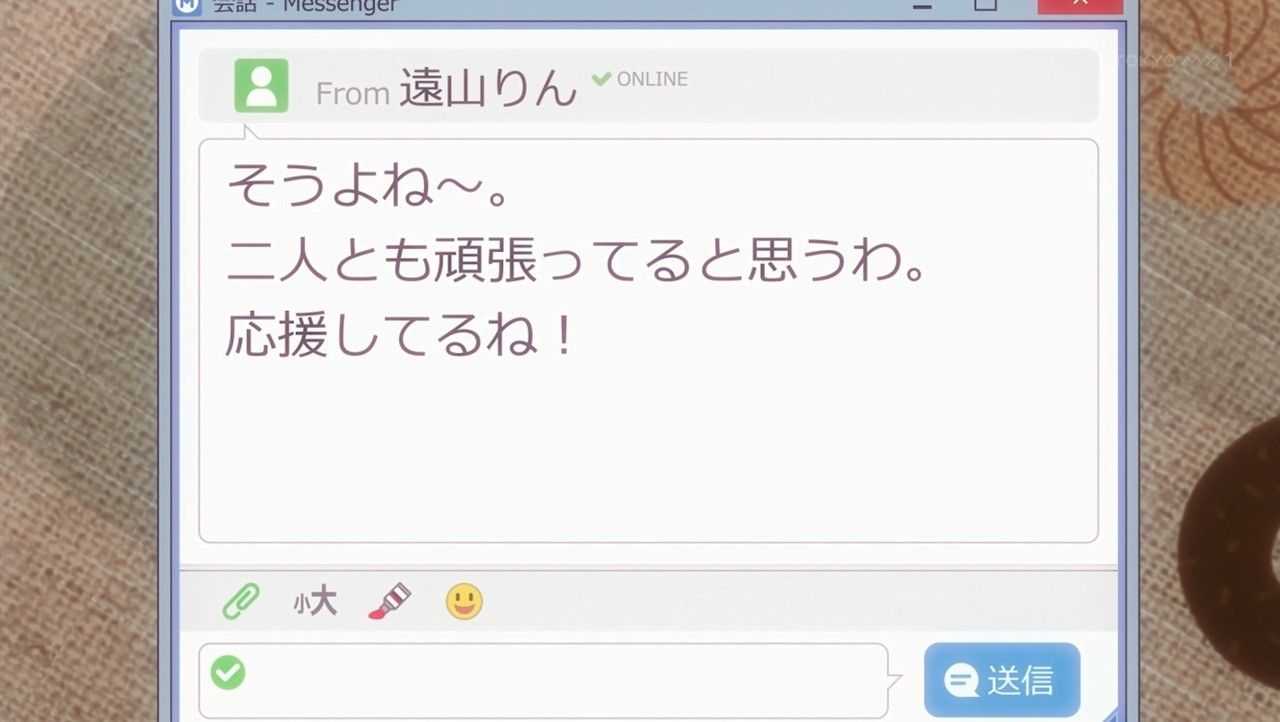
Task: Click the Messenger app icon in the title bar
Action: point(187,5)
